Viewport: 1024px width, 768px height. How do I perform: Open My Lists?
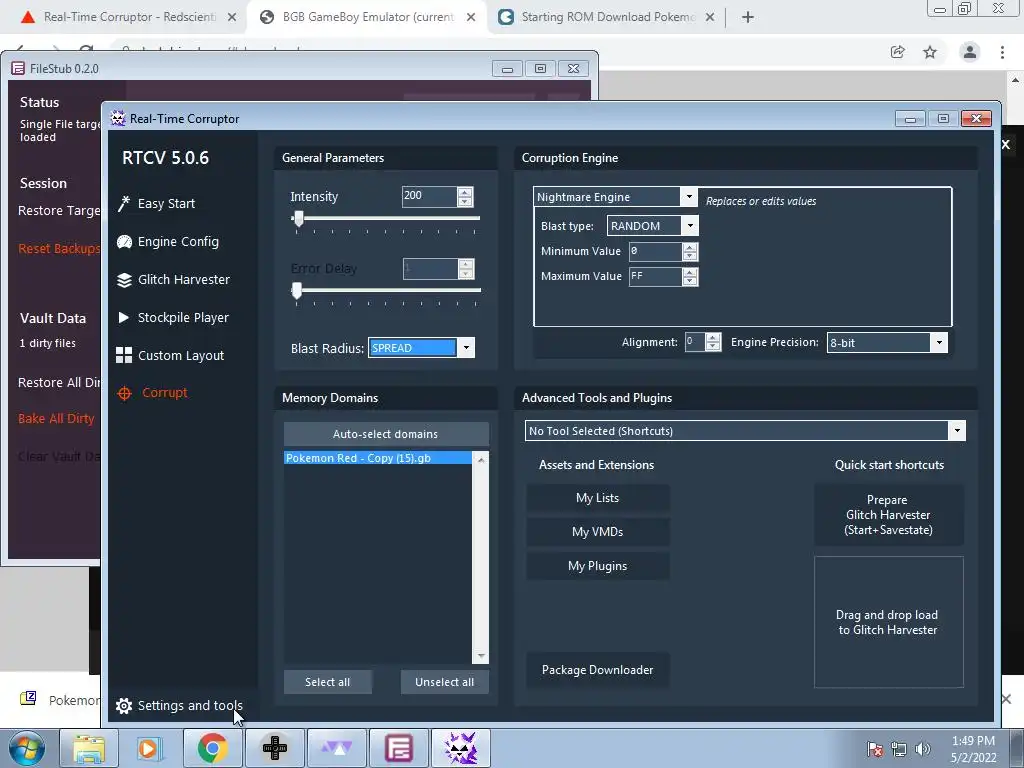(x=598, y=498)
